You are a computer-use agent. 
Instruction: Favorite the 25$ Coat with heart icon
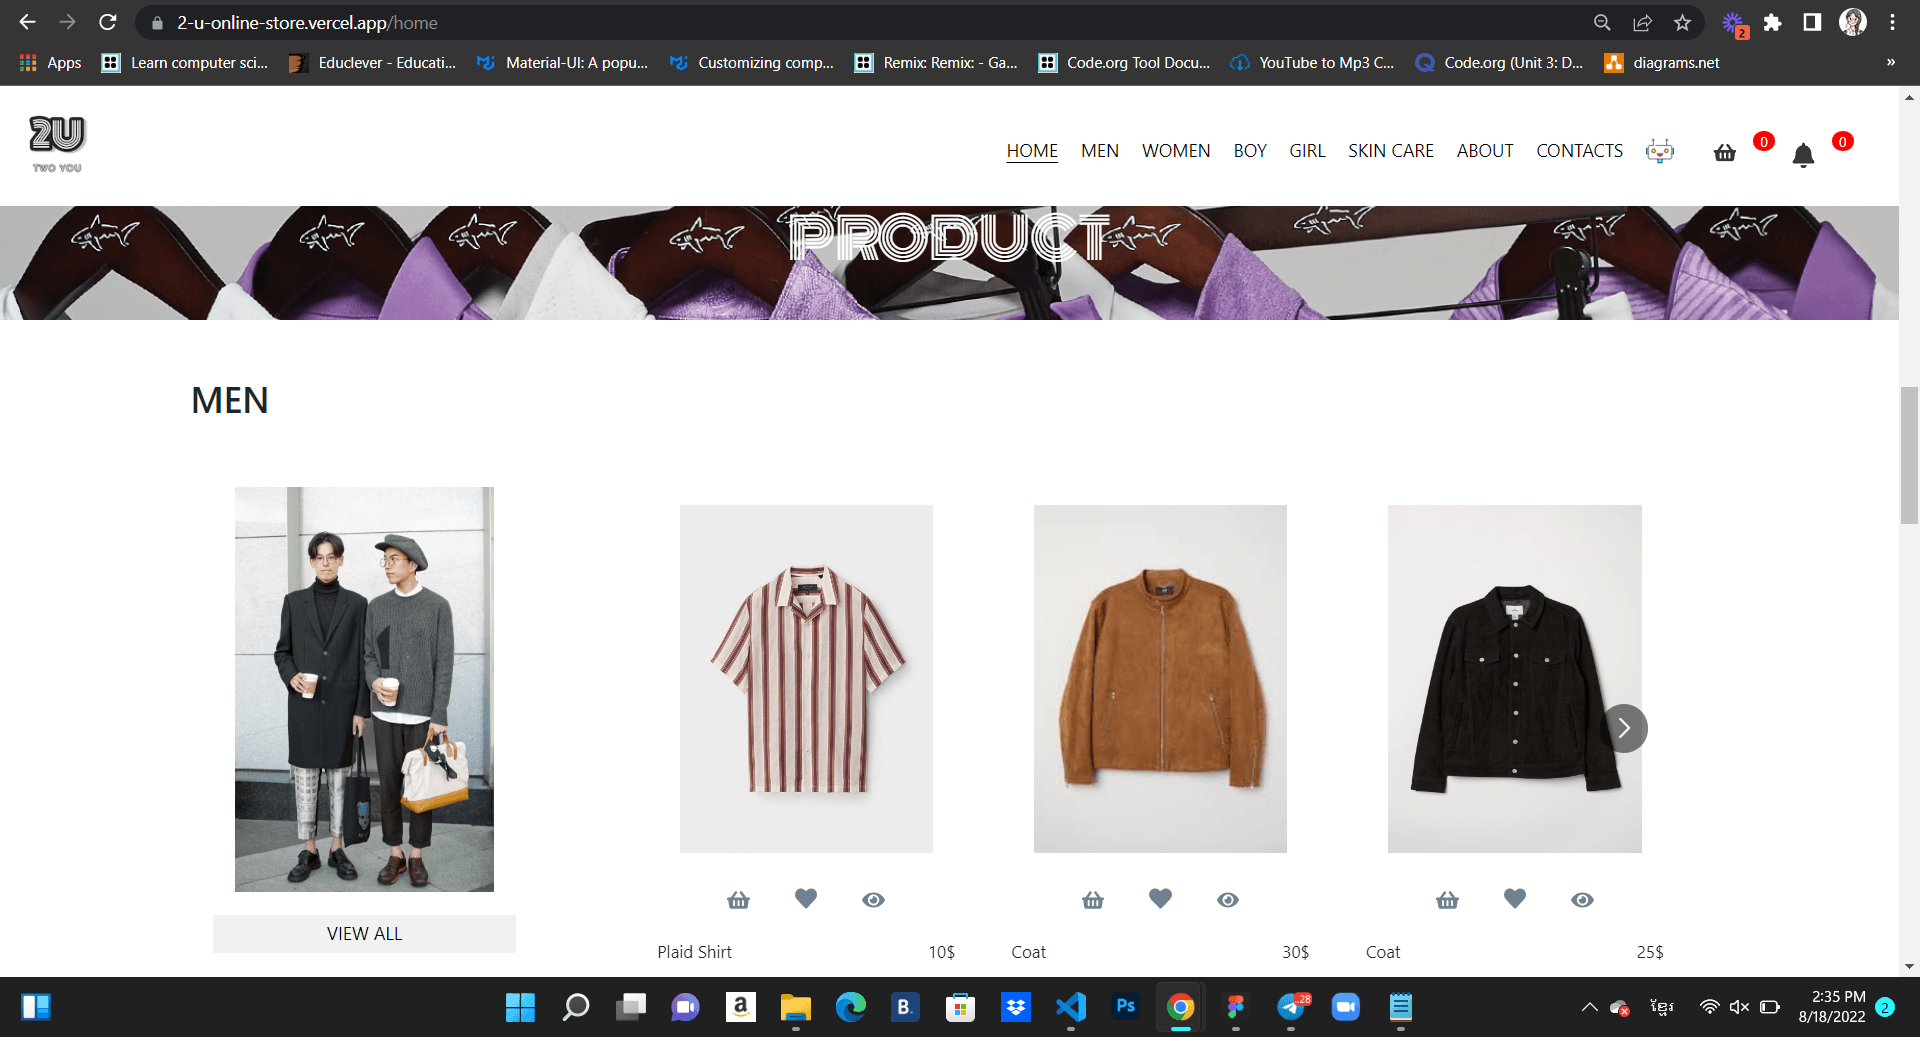click(x=1515, y=899)
